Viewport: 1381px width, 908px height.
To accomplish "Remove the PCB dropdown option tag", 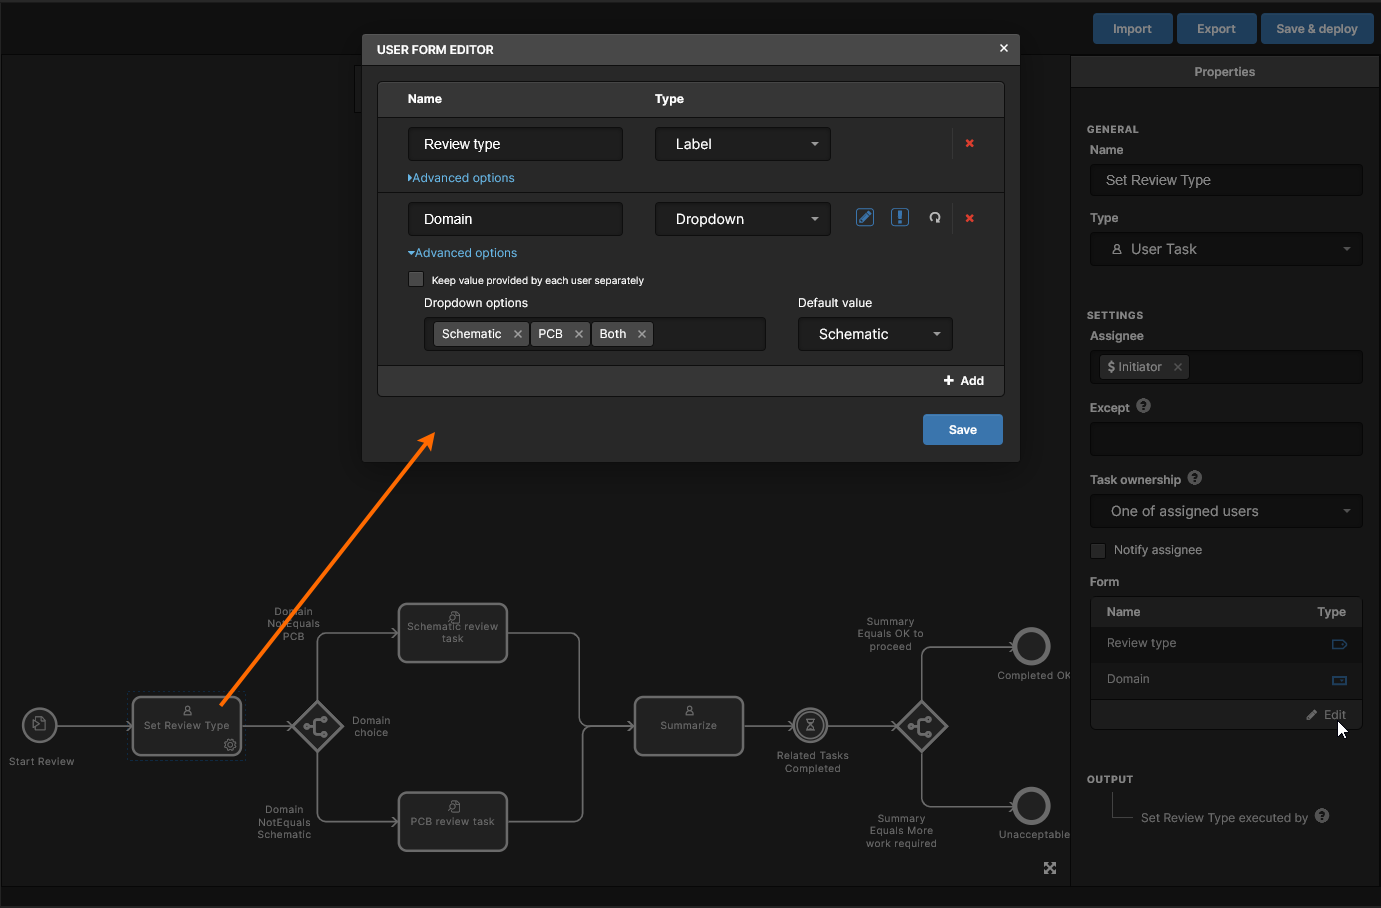I will coord(579,334).
